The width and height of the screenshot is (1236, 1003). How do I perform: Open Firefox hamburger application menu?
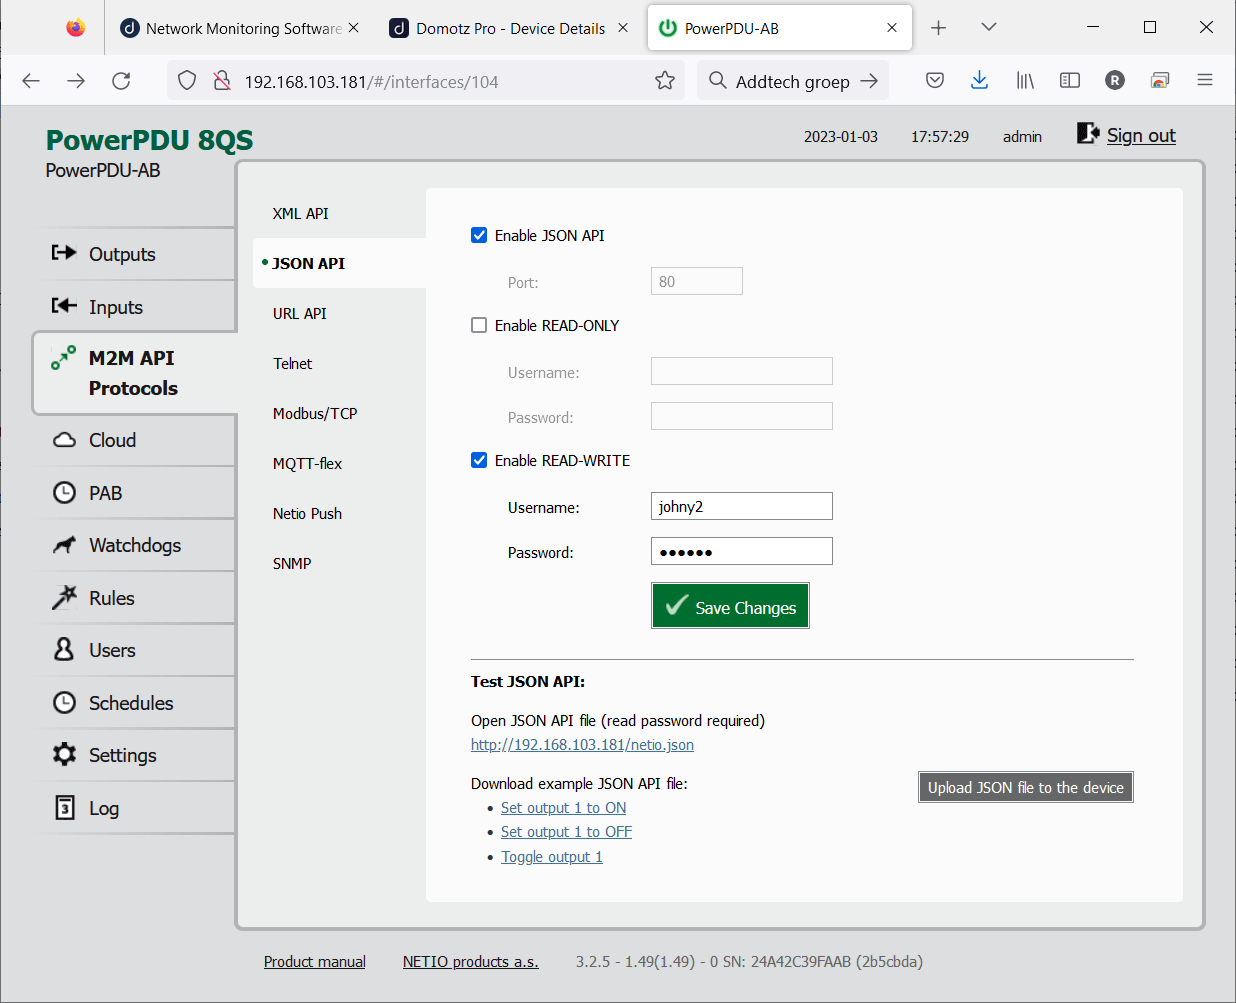[x=1205, y=80]
